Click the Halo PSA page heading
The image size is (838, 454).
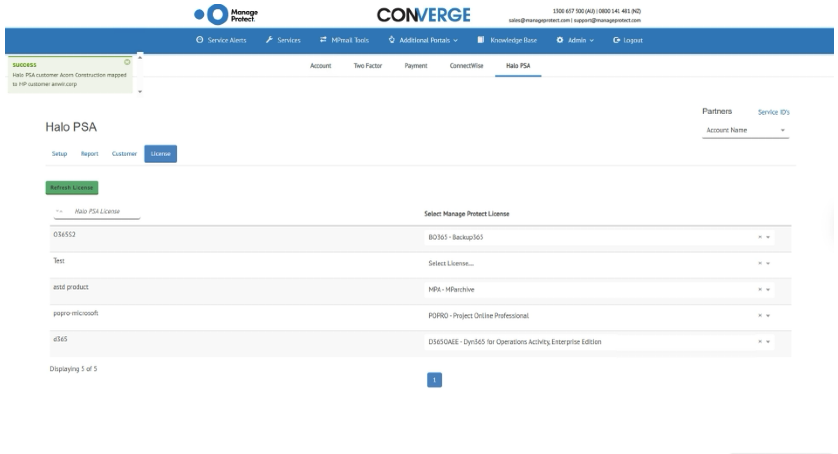pyautogui.click(x=71, y=127)
